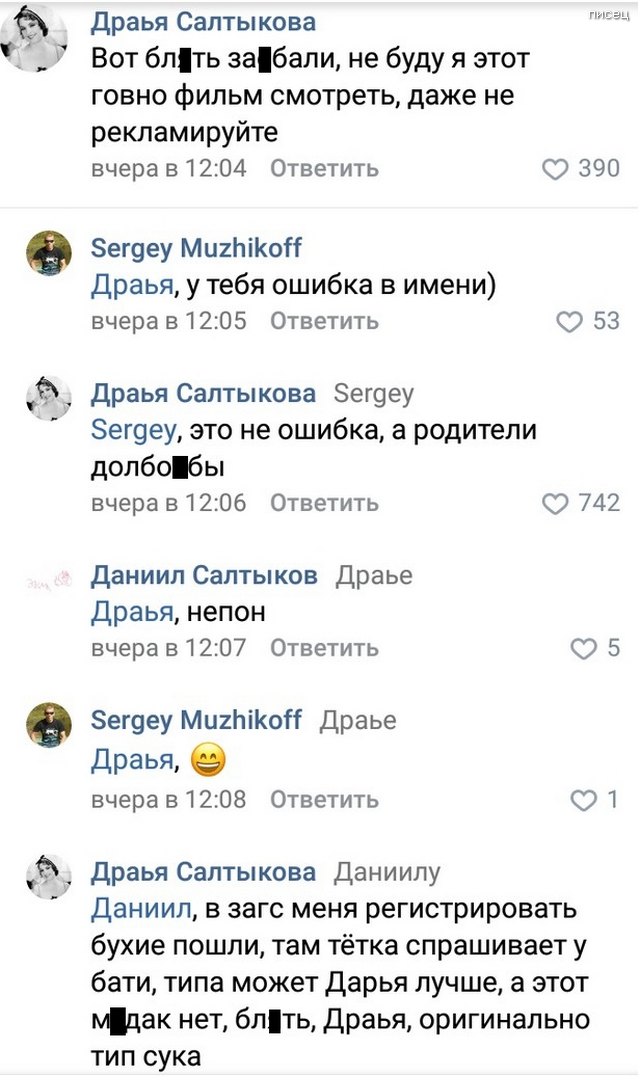The image size is (640, 1077).
Task: Like Даниил Салтыков's comment with 5 likes
Action: point(582,649)
